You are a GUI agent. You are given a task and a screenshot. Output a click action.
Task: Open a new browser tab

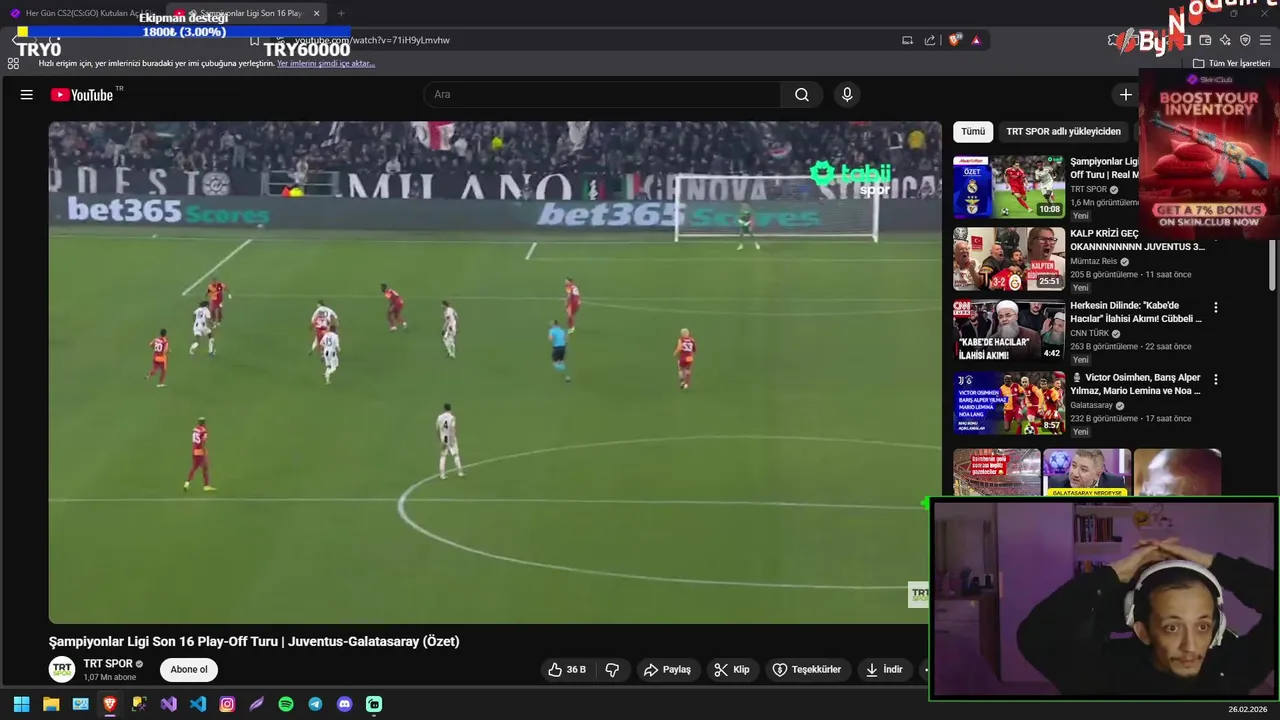coord(341,13)
